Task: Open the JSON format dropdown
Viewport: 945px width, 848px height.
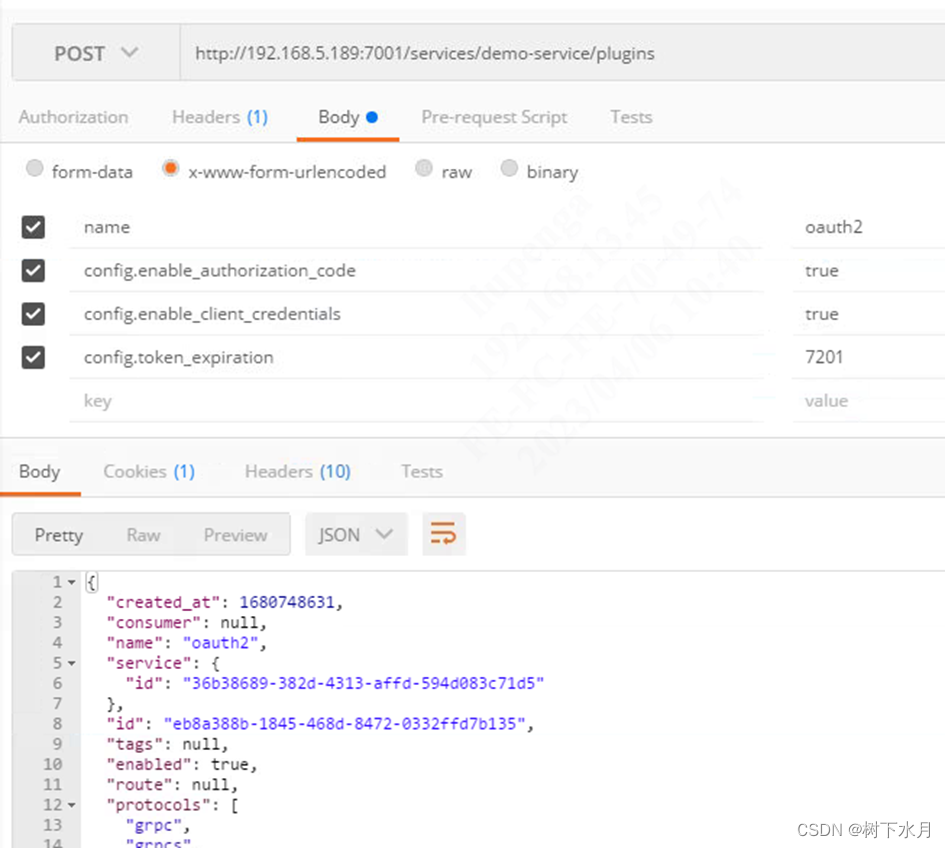Action: [x=356, y=534]
